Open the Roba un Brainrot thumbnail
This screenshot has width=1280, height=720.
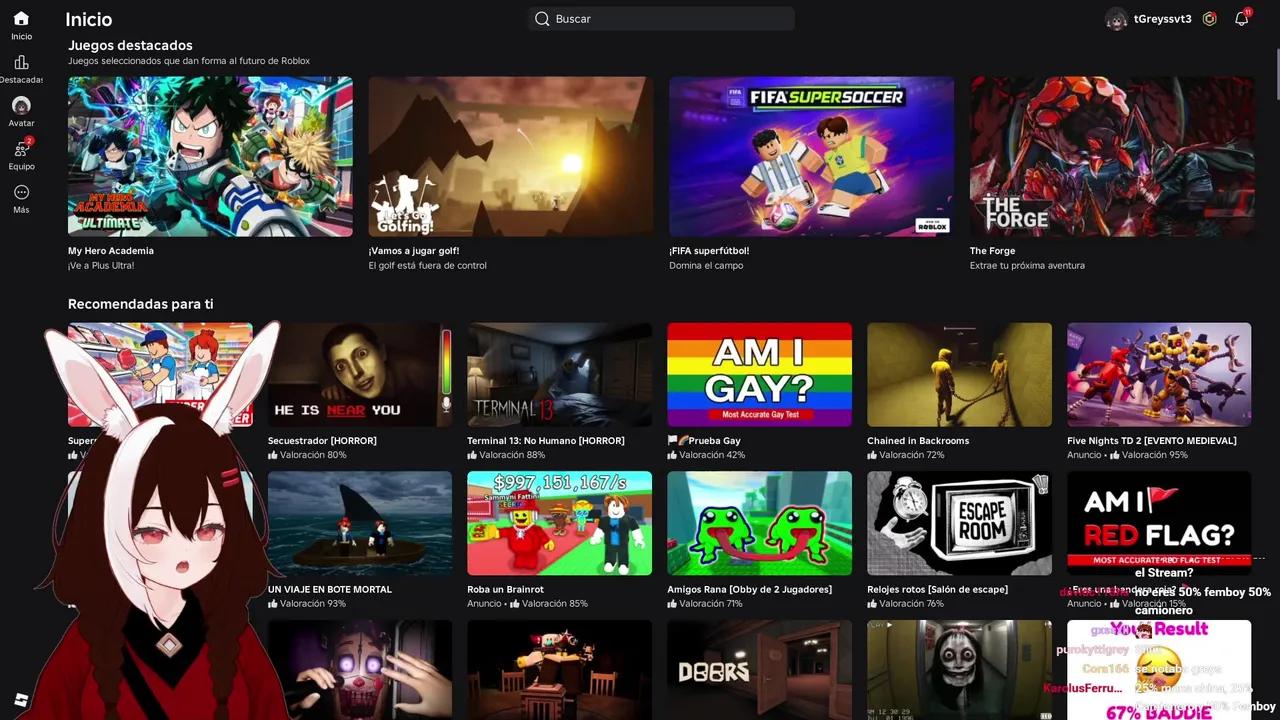tap(560, 523)
